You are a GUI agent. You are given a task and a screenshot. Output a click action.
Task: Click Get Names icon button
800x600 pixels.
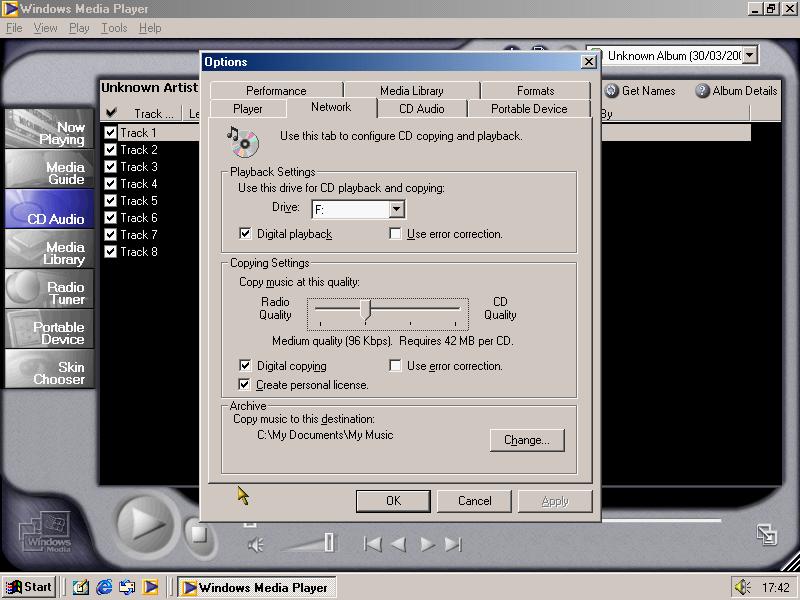pos(612,91)
